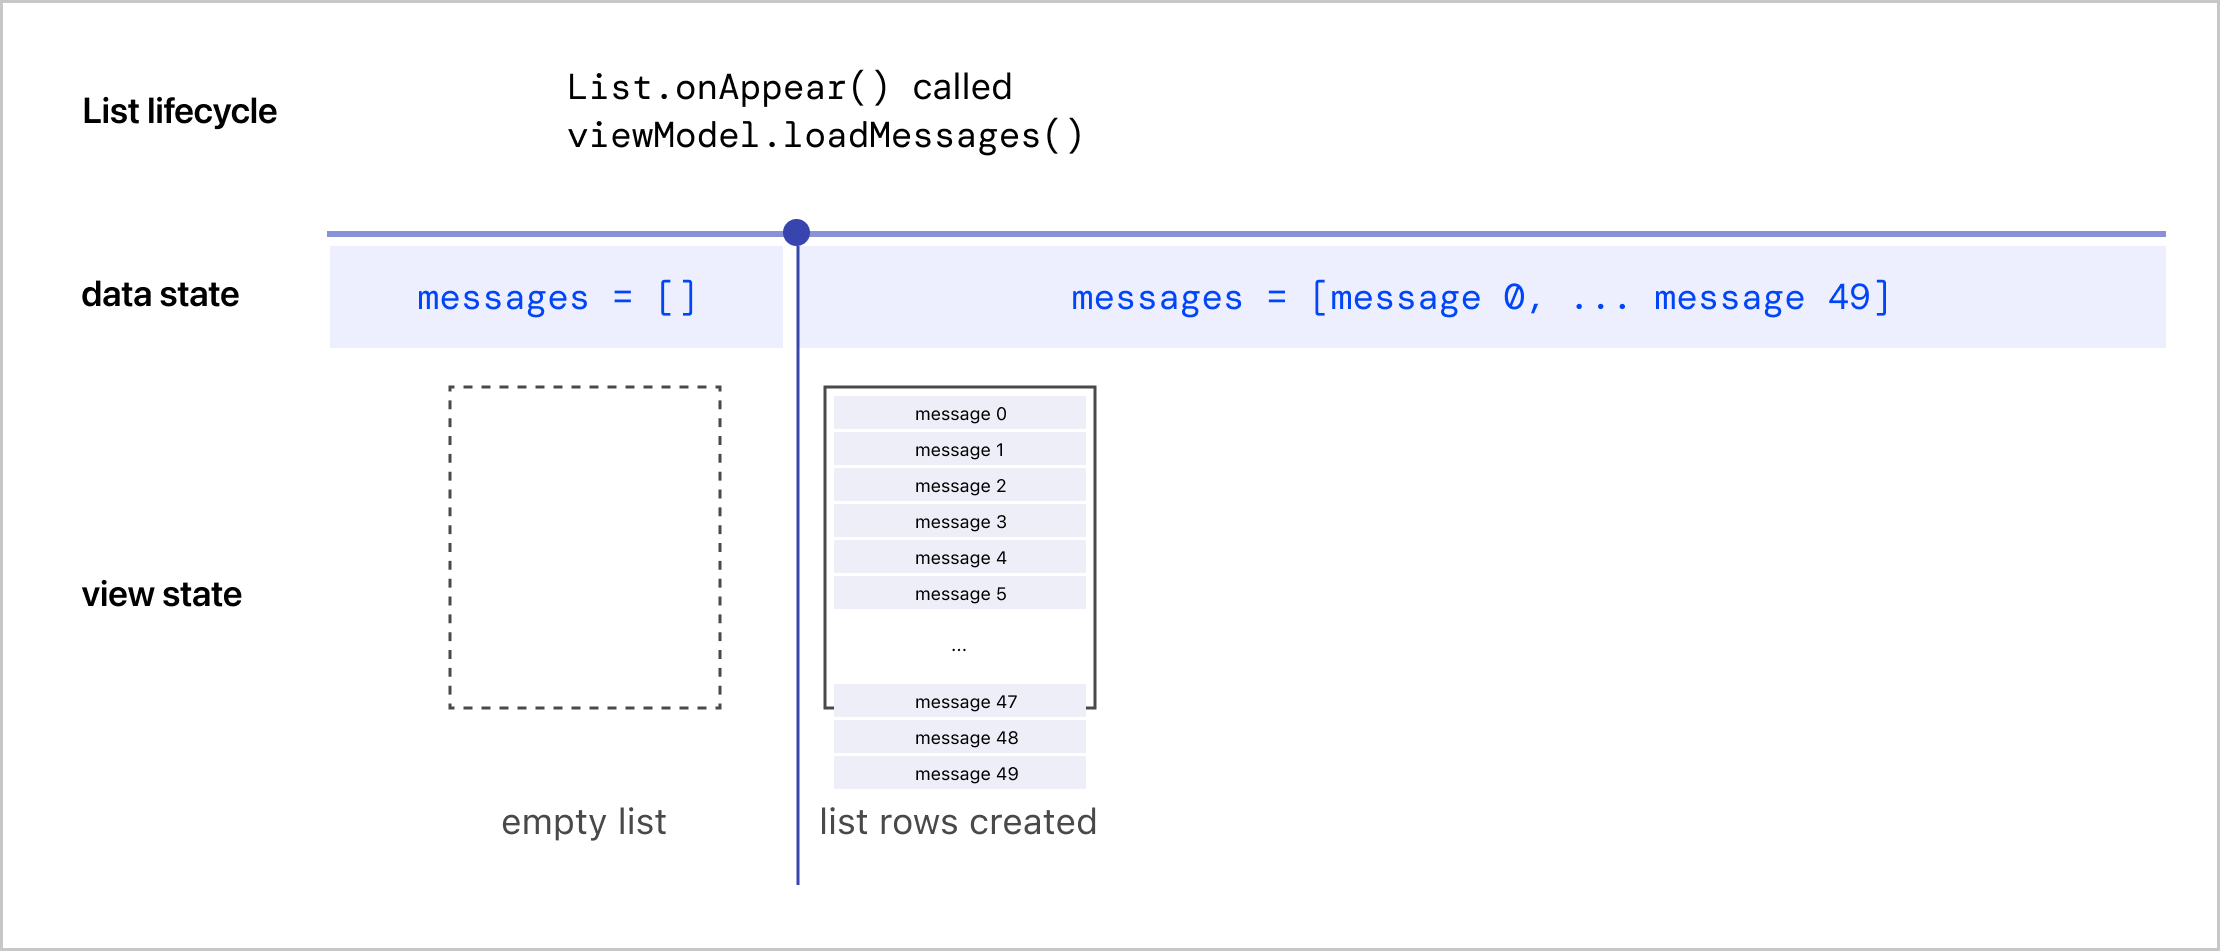Viewport: 2220px width, 951px height.
Task: Click the 'List lifecycle' label
Action: click(x=180, y=111)
